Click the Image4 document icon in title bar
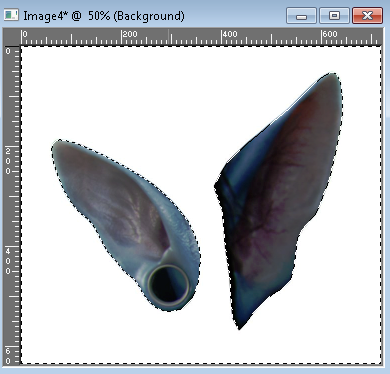 11,15
